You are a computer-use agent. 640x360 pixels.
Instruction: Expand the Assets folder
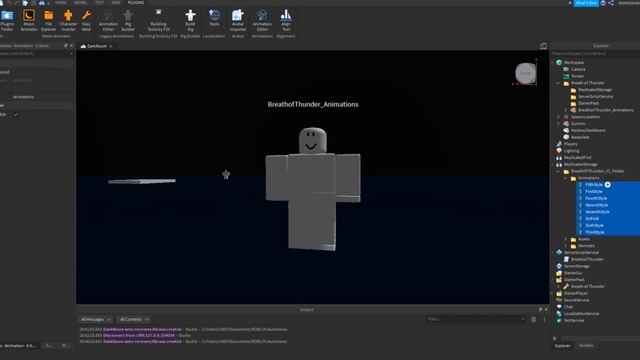coord(566,239)
